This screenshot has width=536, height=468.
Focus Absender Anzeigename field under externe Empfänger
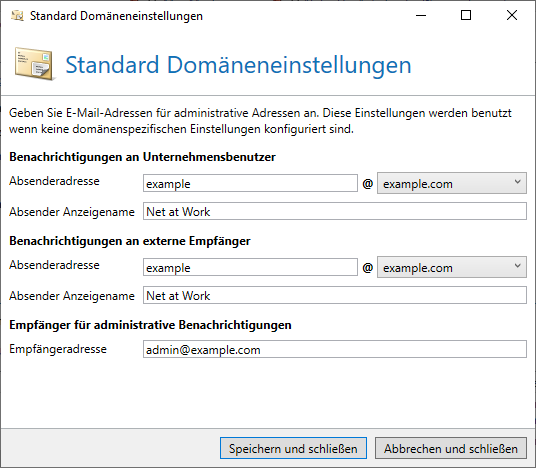click(335, 295)
